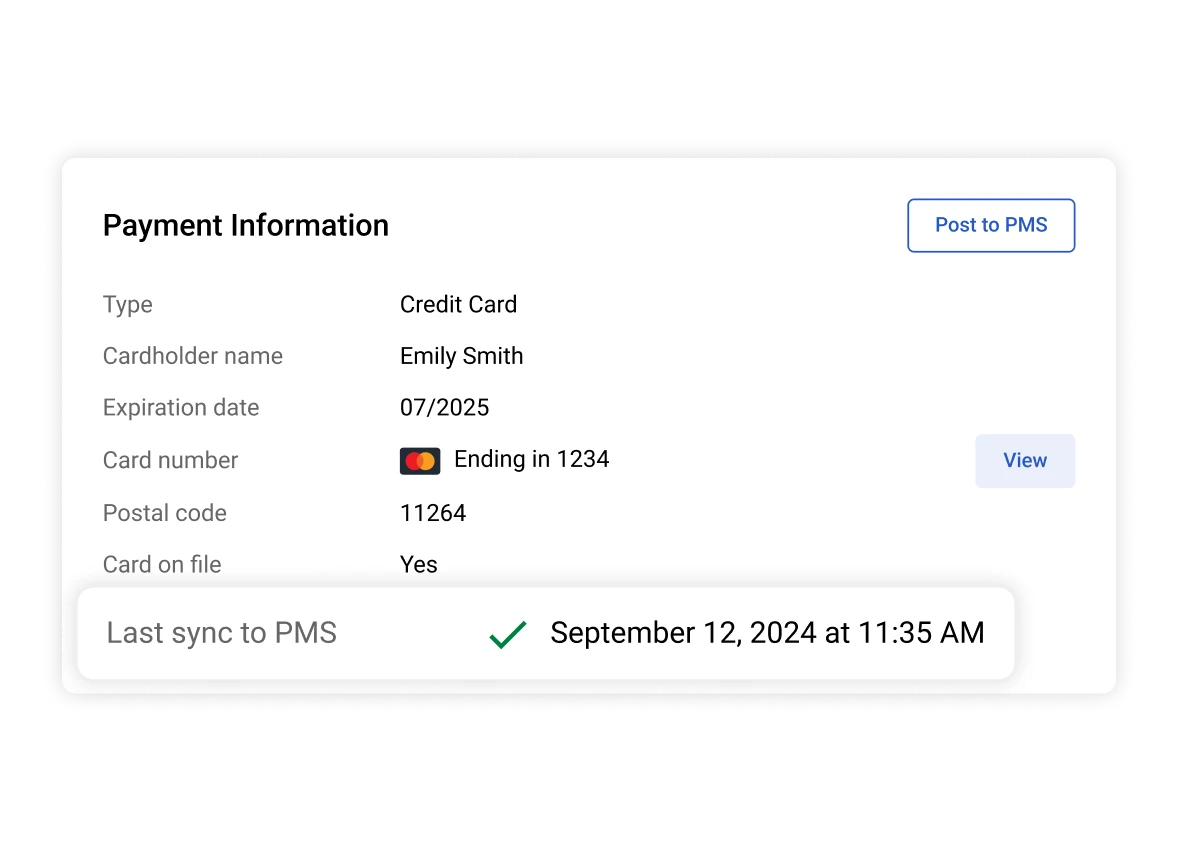Click the Expiration date label
This screenshot has height=850, width=1180.
tap(180, 407)
